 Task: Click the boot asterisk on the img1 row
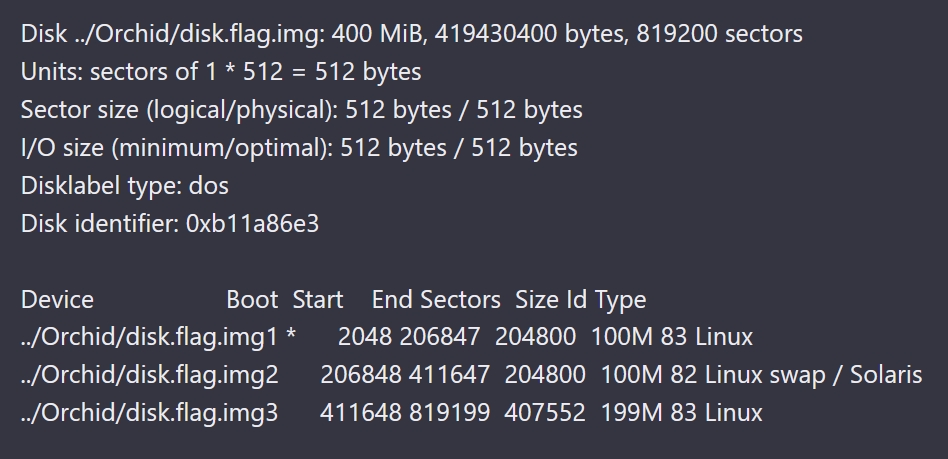(x=291, y=337)
